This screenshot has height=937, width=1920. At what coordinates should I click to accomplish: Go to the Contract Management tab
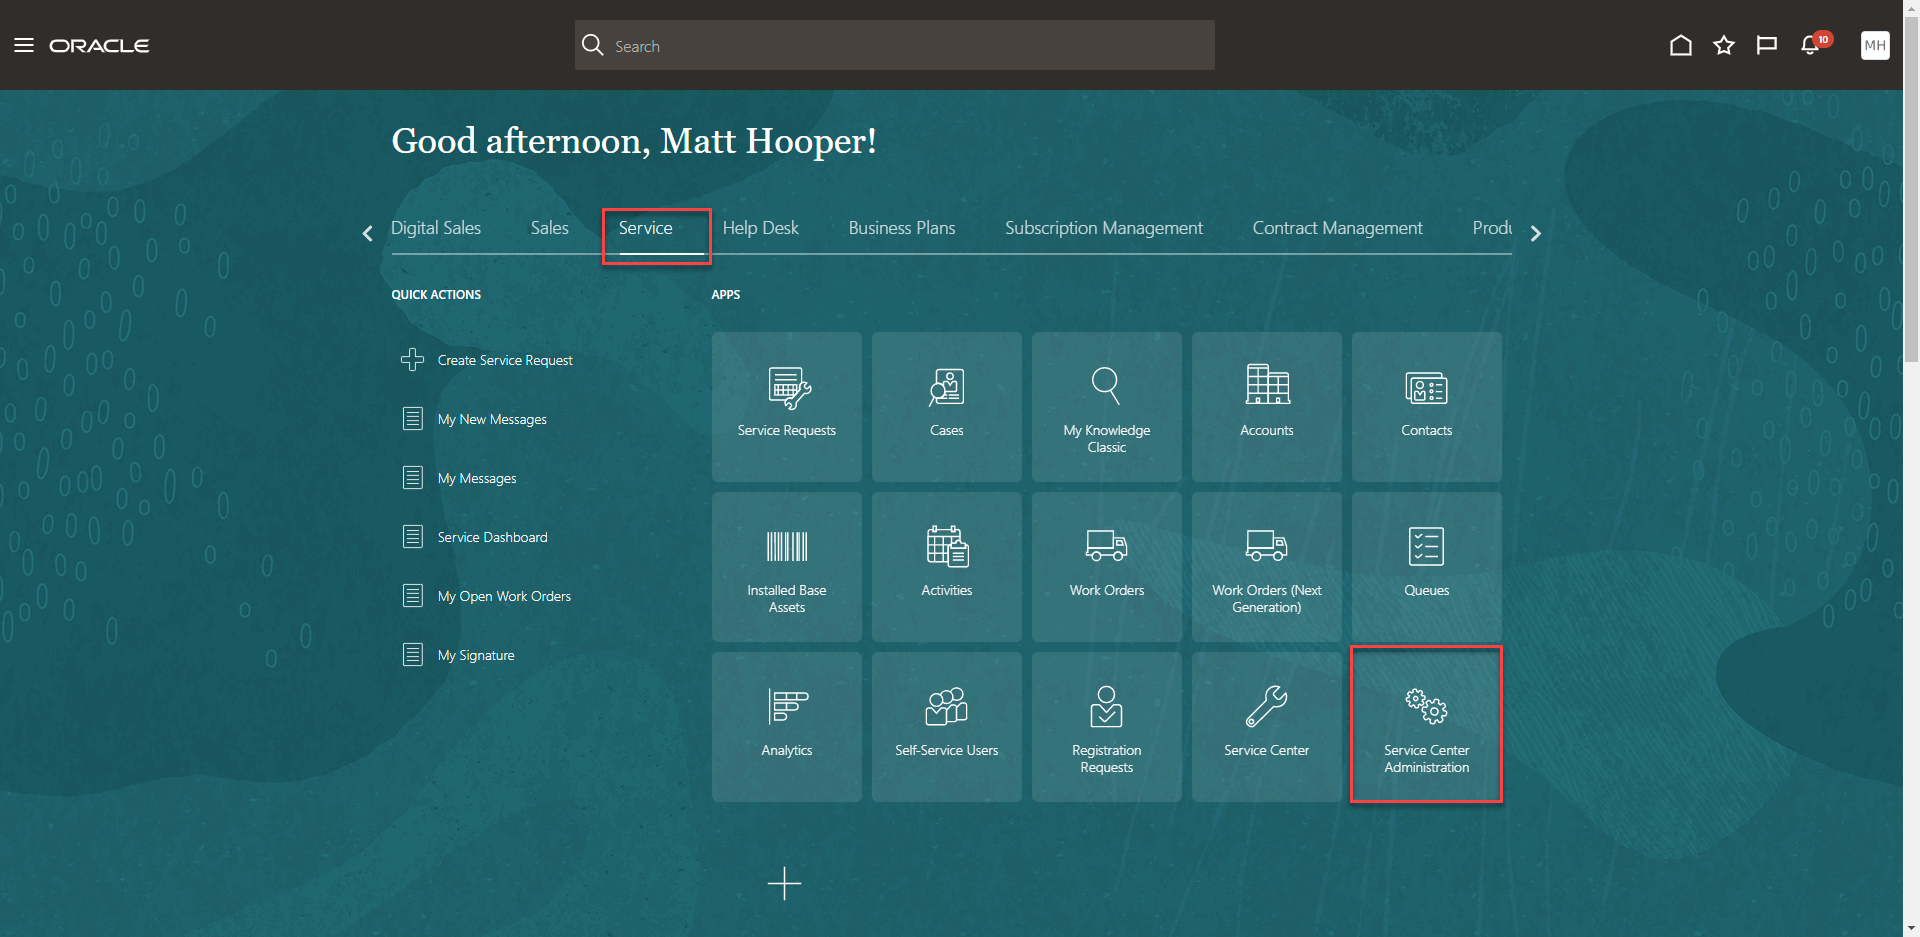click(x=1338, y=228)
